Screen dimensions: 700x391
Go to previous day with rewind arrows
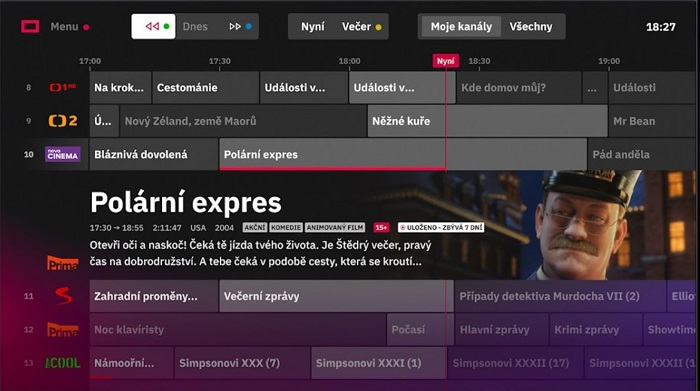pyautogui.click(x=153, y=26)
